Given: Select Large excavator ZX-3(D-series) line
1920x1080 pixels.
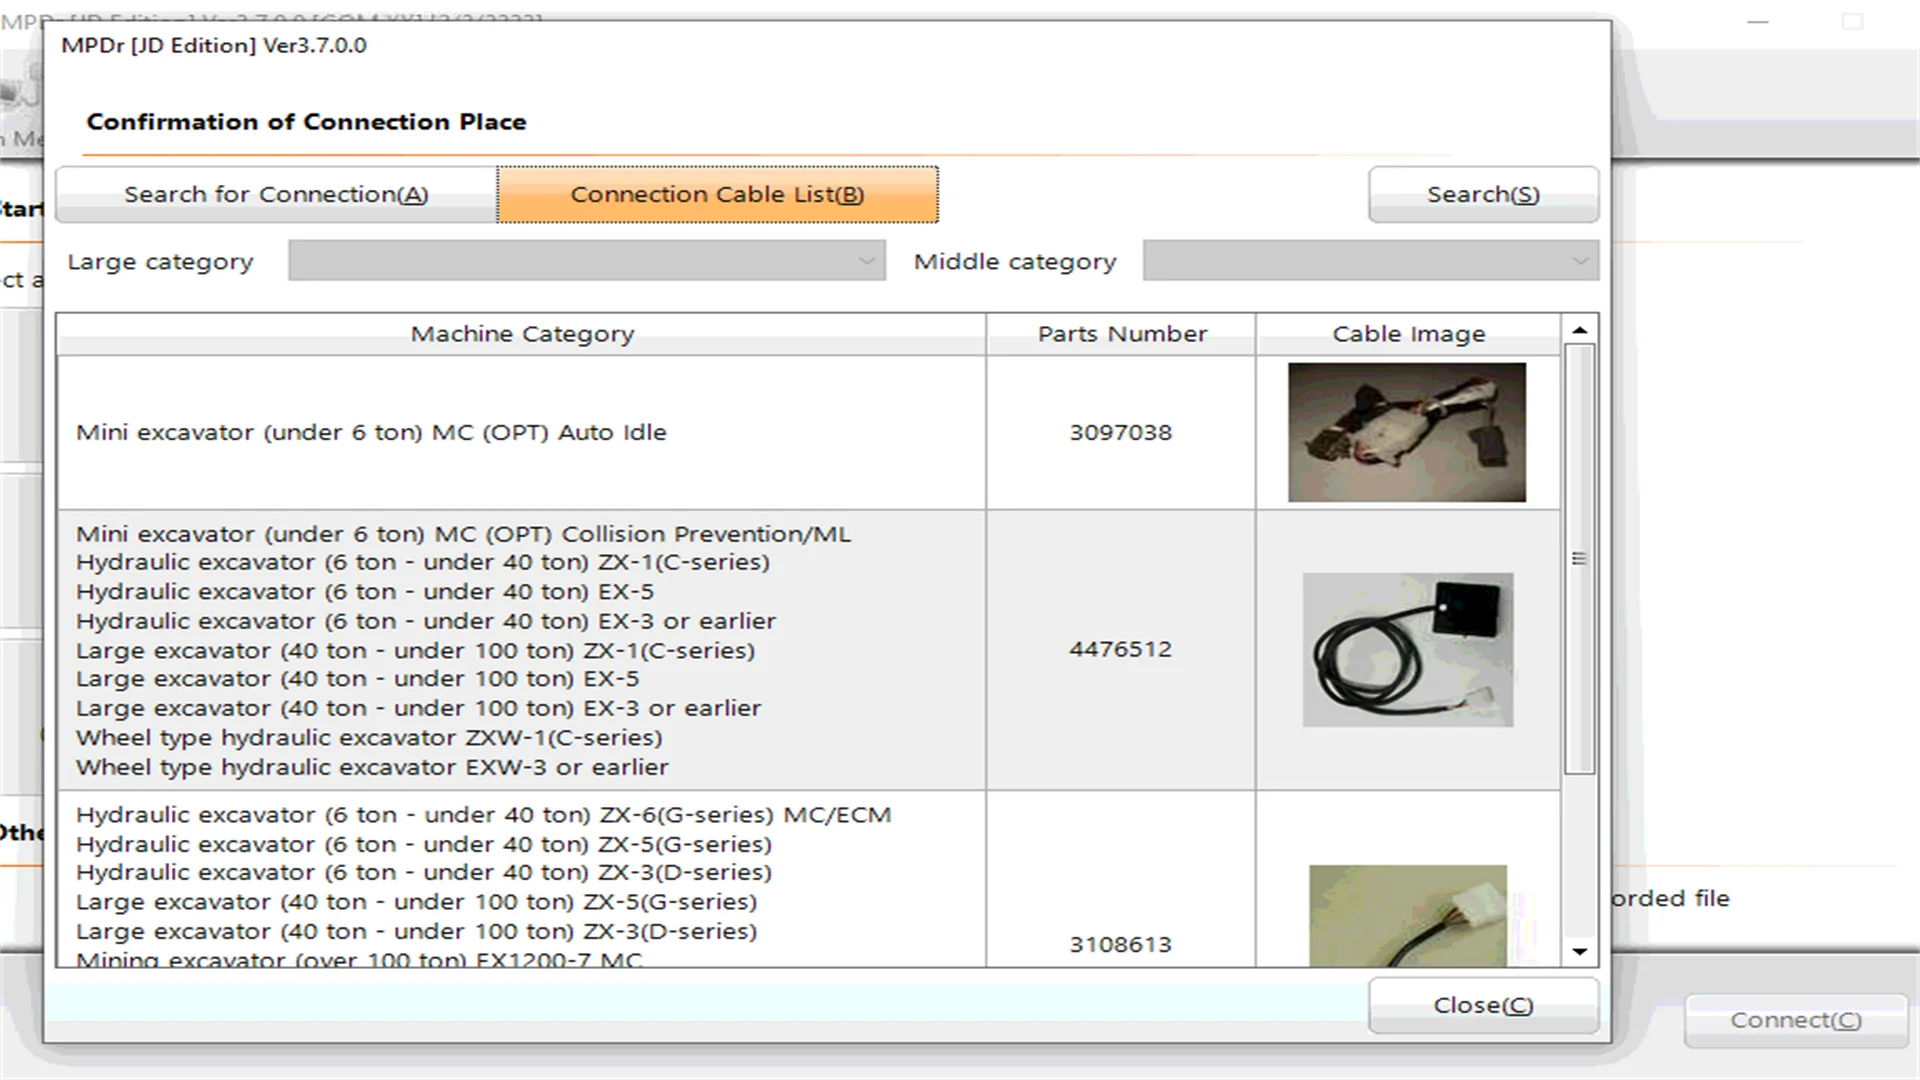Looking at the screenshot, I should coord(416,931).
